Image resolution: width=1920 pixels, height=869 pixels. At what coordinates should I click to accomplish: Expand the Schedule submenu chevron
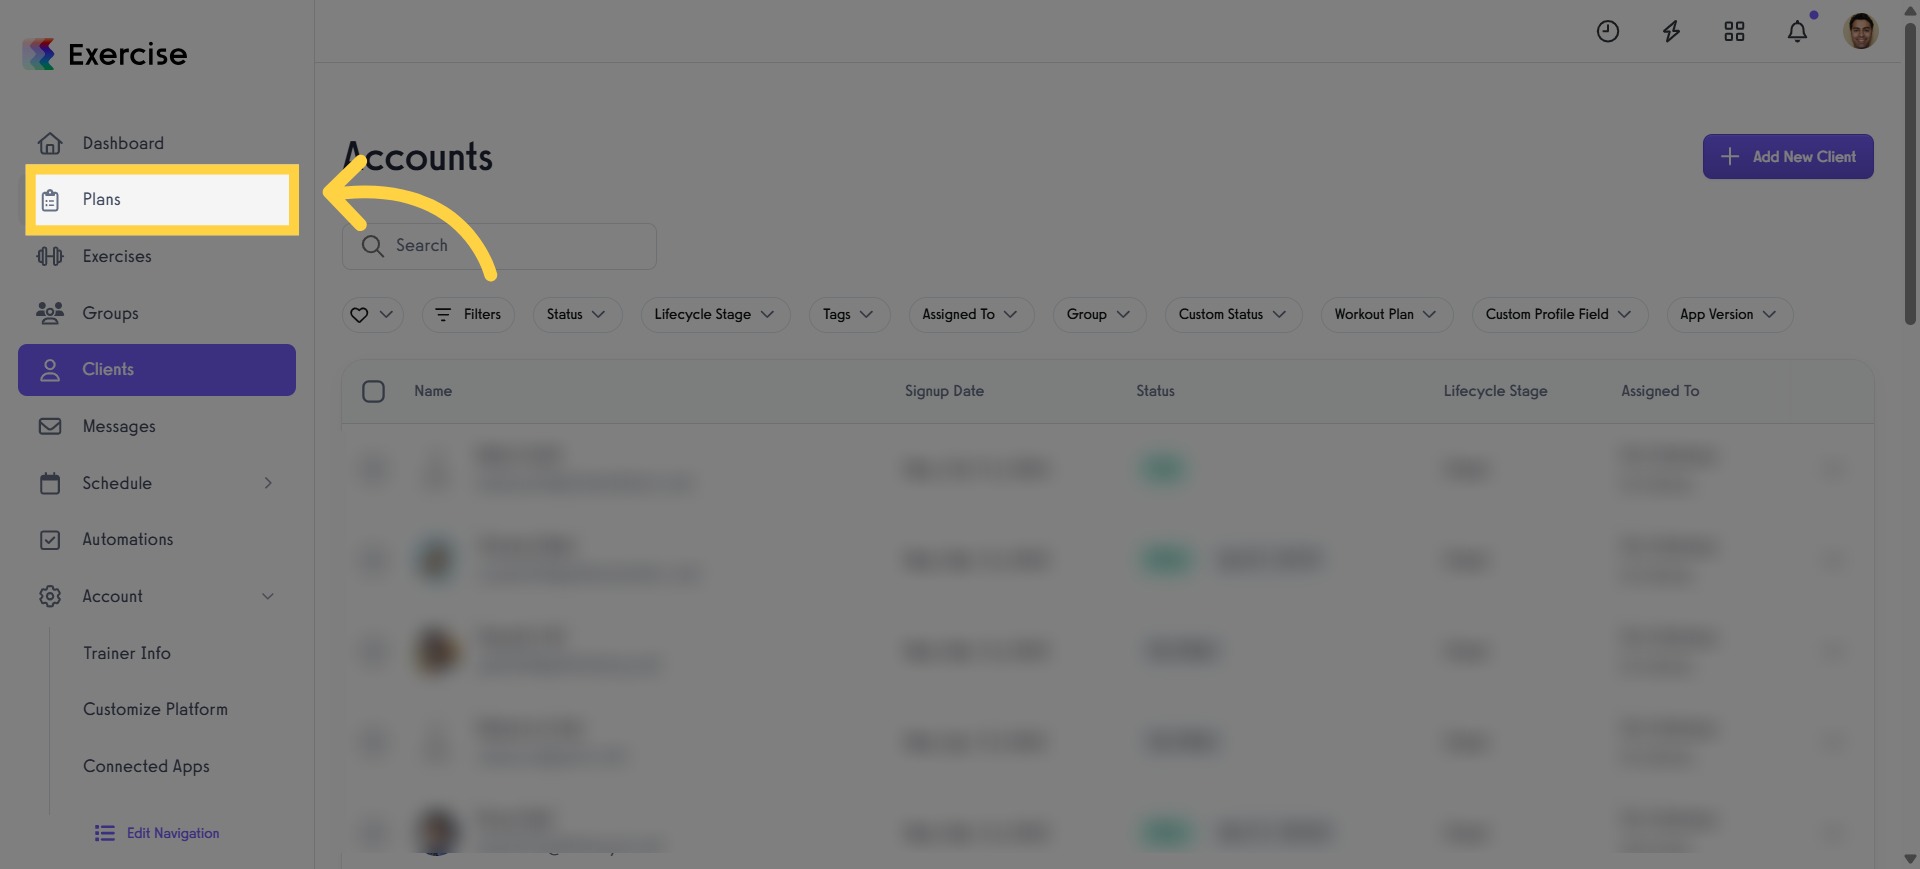tap(268, 483)
